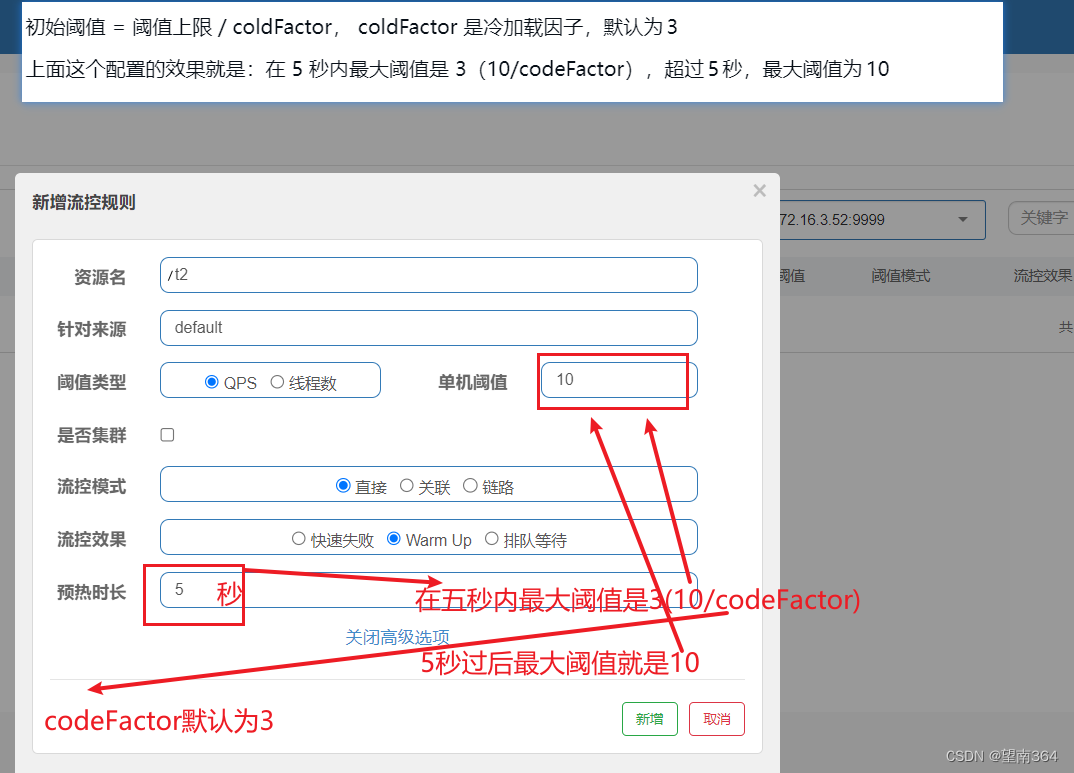
Task: Click the 新增 confirm button
Action: pos(649,718)
